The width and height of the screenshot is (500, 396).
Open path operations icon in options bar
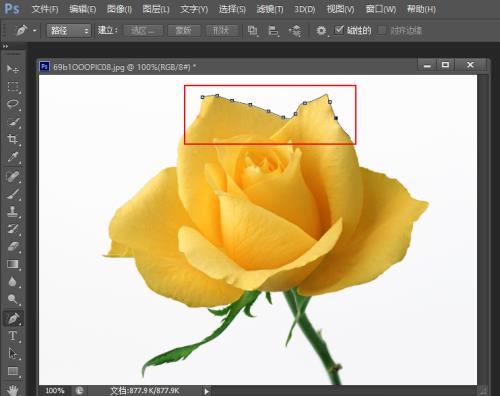(x=253, y=31)
